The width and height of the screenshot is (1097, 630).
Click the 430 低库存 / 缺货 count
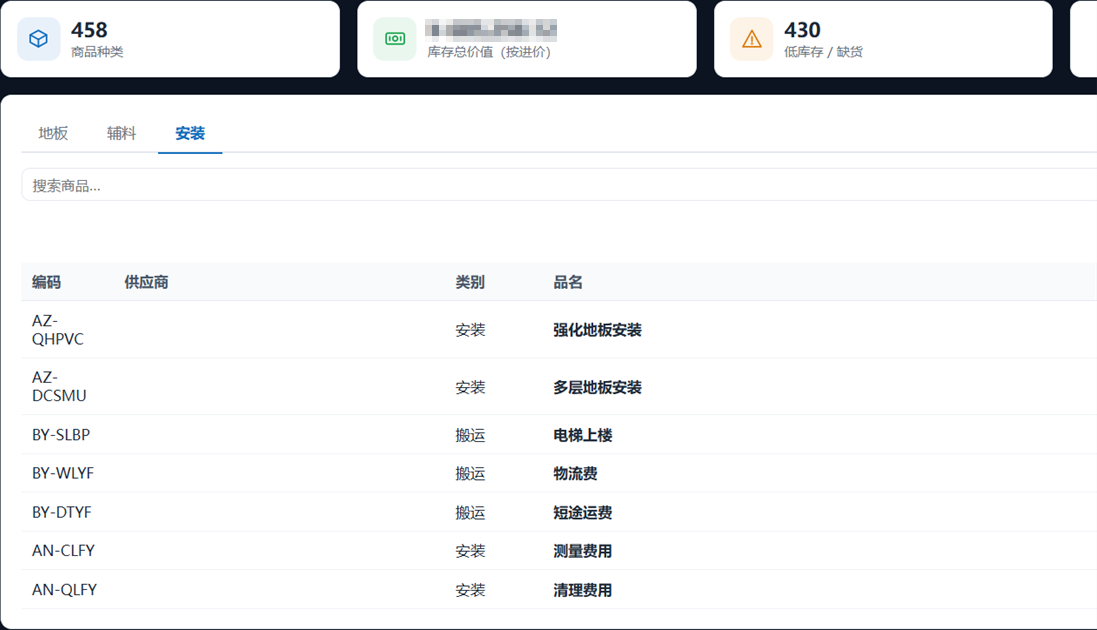click(802, 30)
